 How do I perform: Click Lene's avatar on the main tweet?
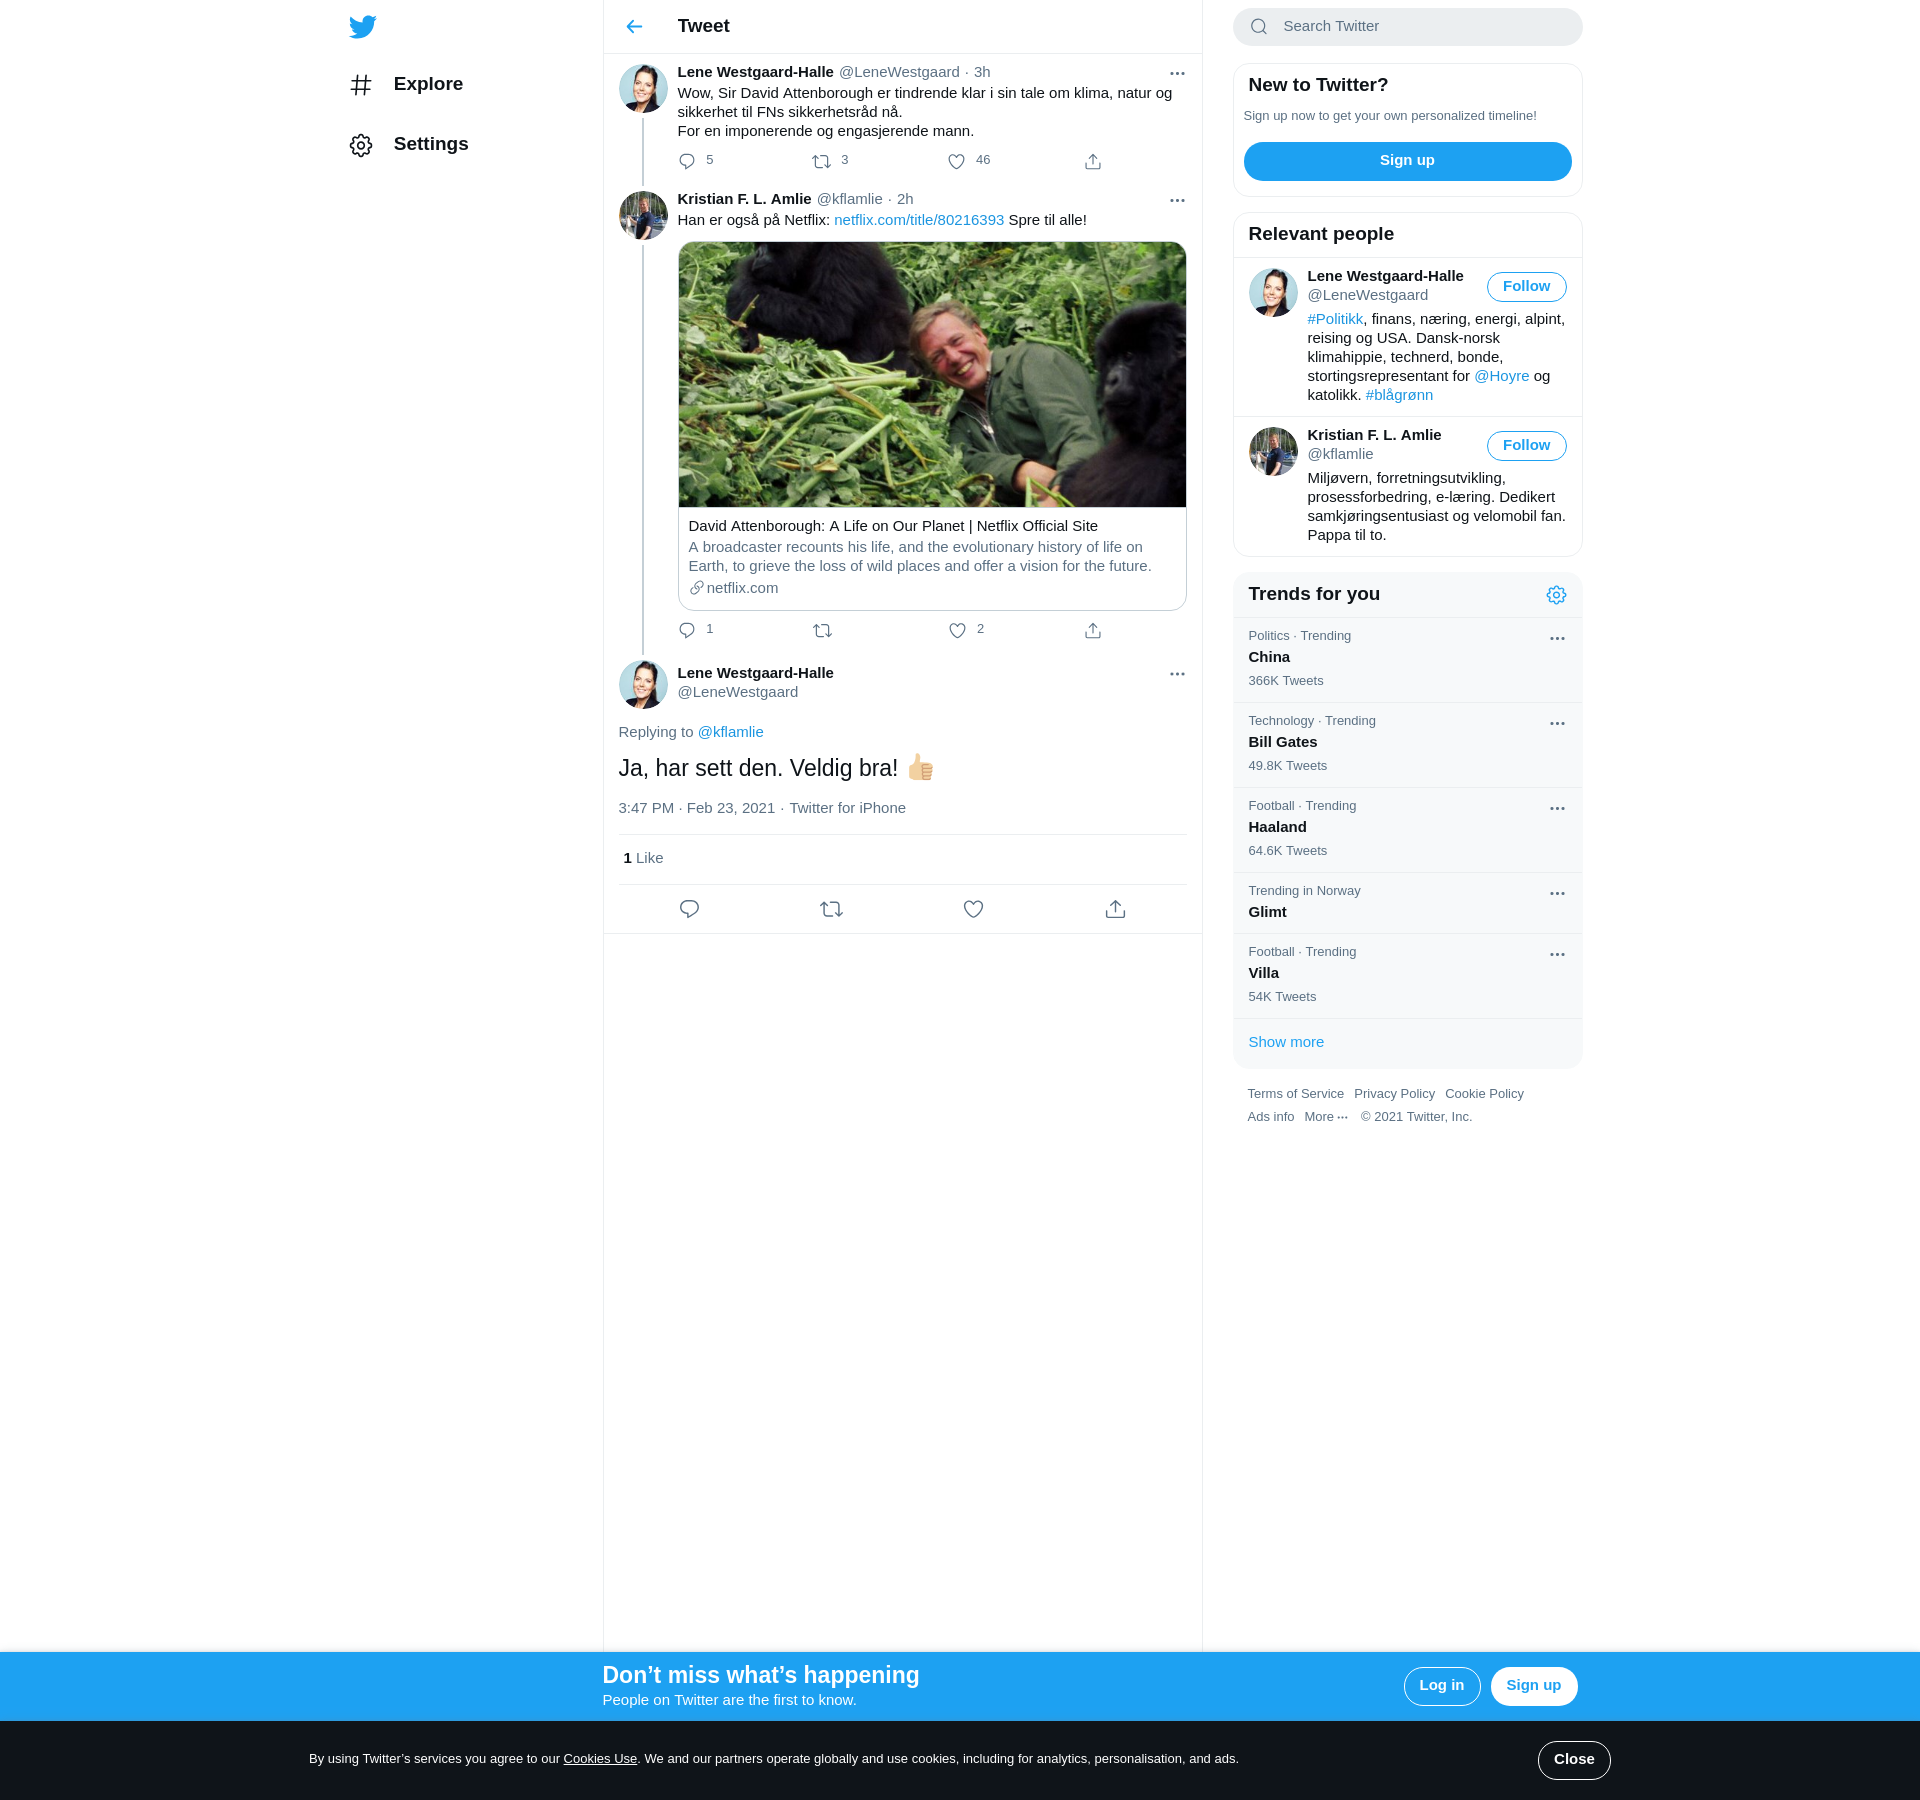(643, 684)
